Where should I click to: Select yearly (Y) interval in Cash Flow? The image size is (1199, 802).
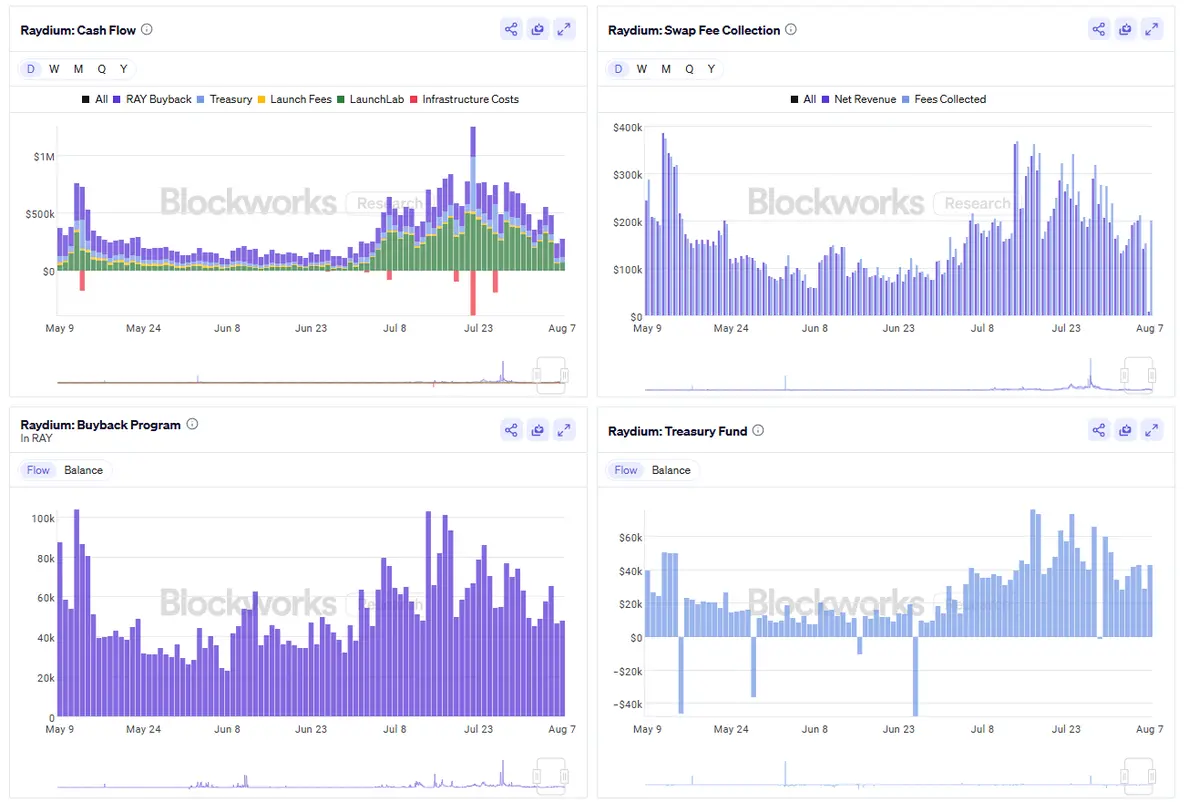[123, 69]
